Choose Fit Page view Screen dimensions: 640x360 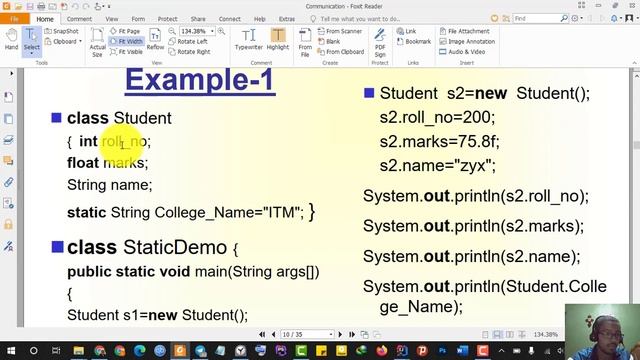(x=125, y=31)
